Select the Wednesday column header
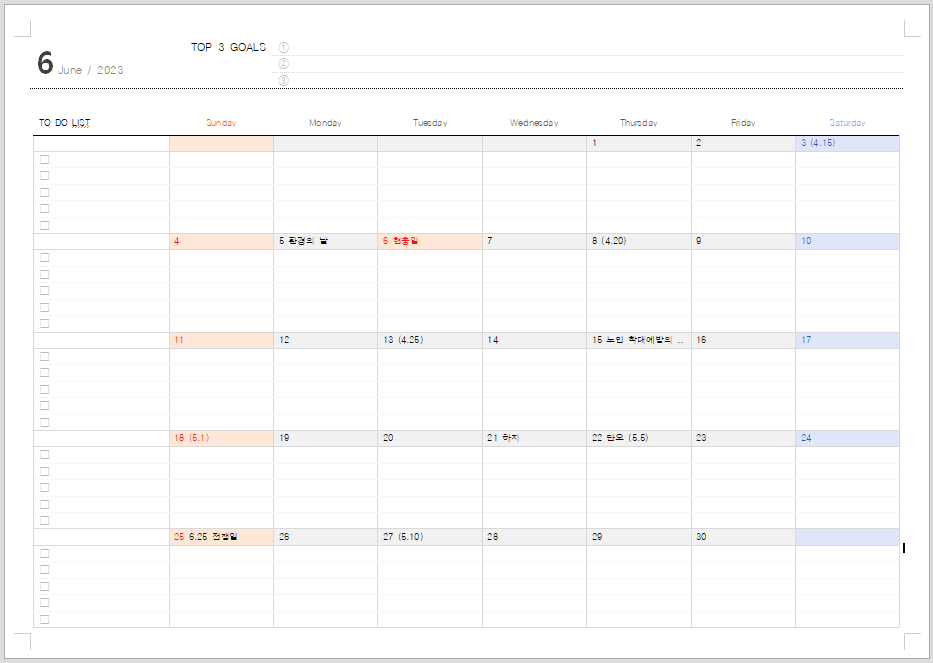 coord(534,123)
